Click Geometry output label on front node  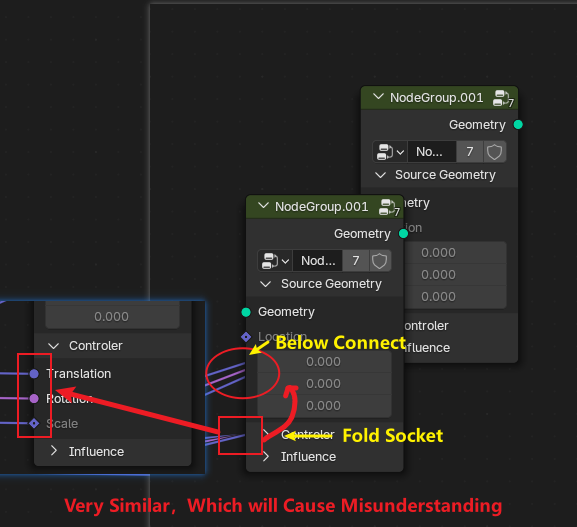pyautogui.click(x=362, y=234)
